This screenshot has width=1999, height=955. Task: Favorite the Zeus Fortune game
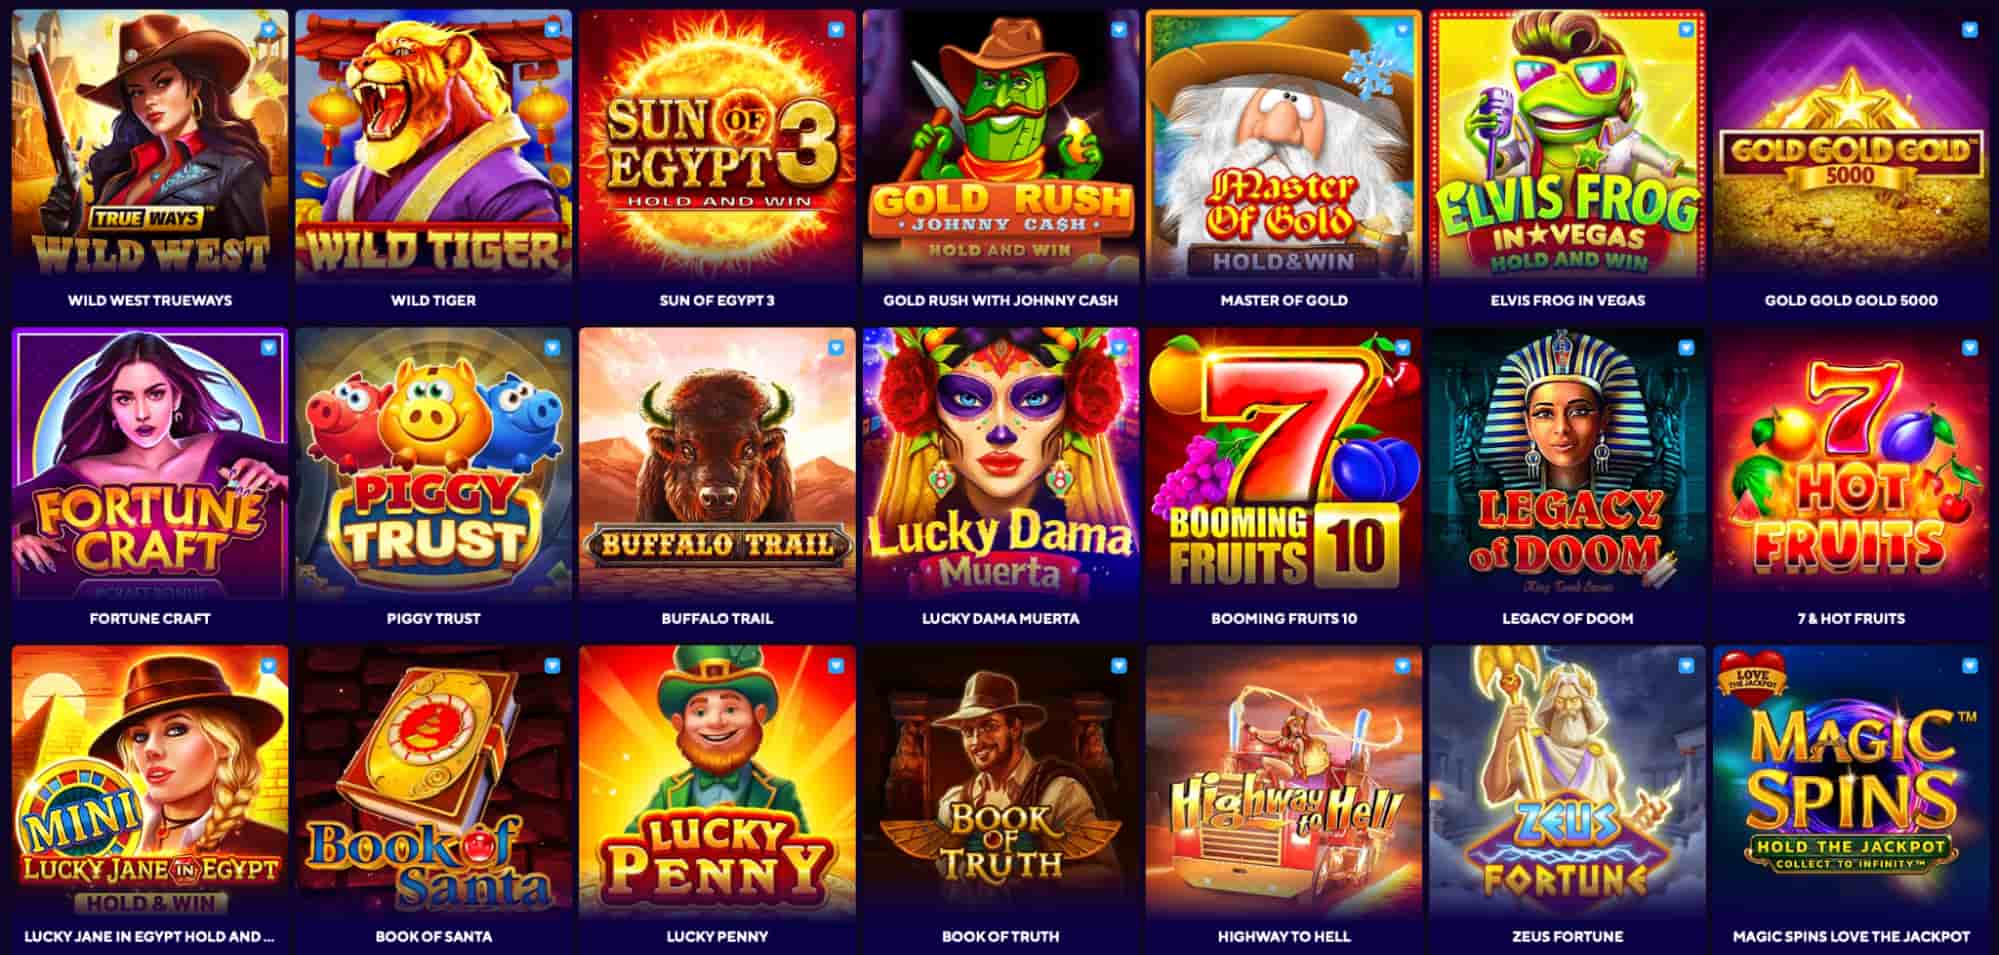click(1686, 666)
